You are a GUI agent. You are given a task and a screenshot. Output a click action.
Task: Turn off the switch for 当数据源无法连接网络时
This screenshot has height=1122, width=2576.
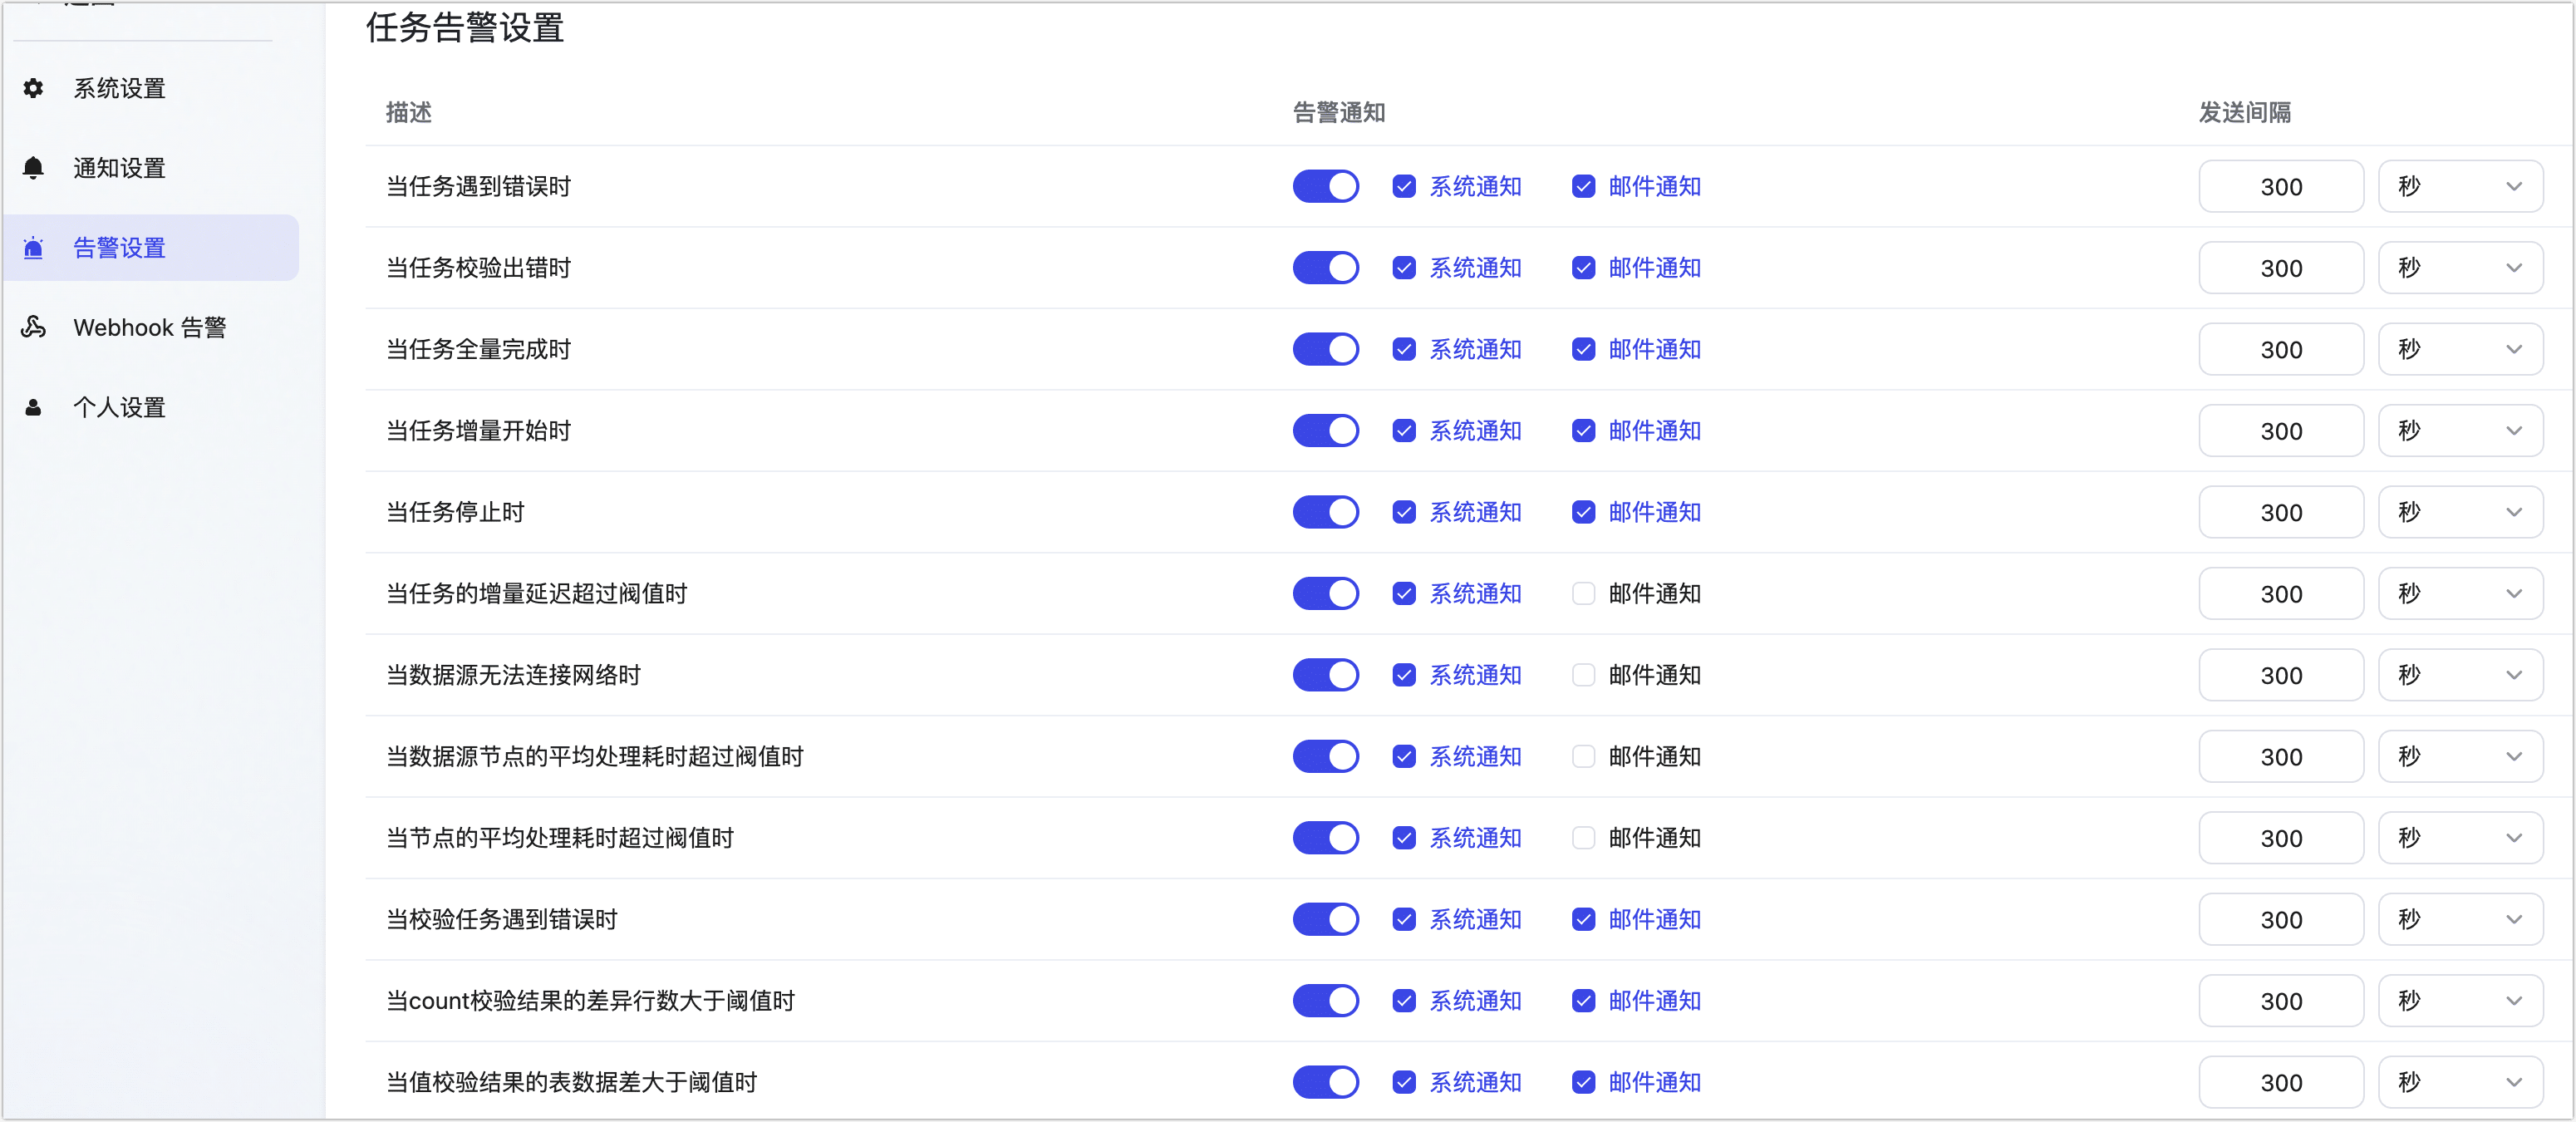tap(1325, 675)
